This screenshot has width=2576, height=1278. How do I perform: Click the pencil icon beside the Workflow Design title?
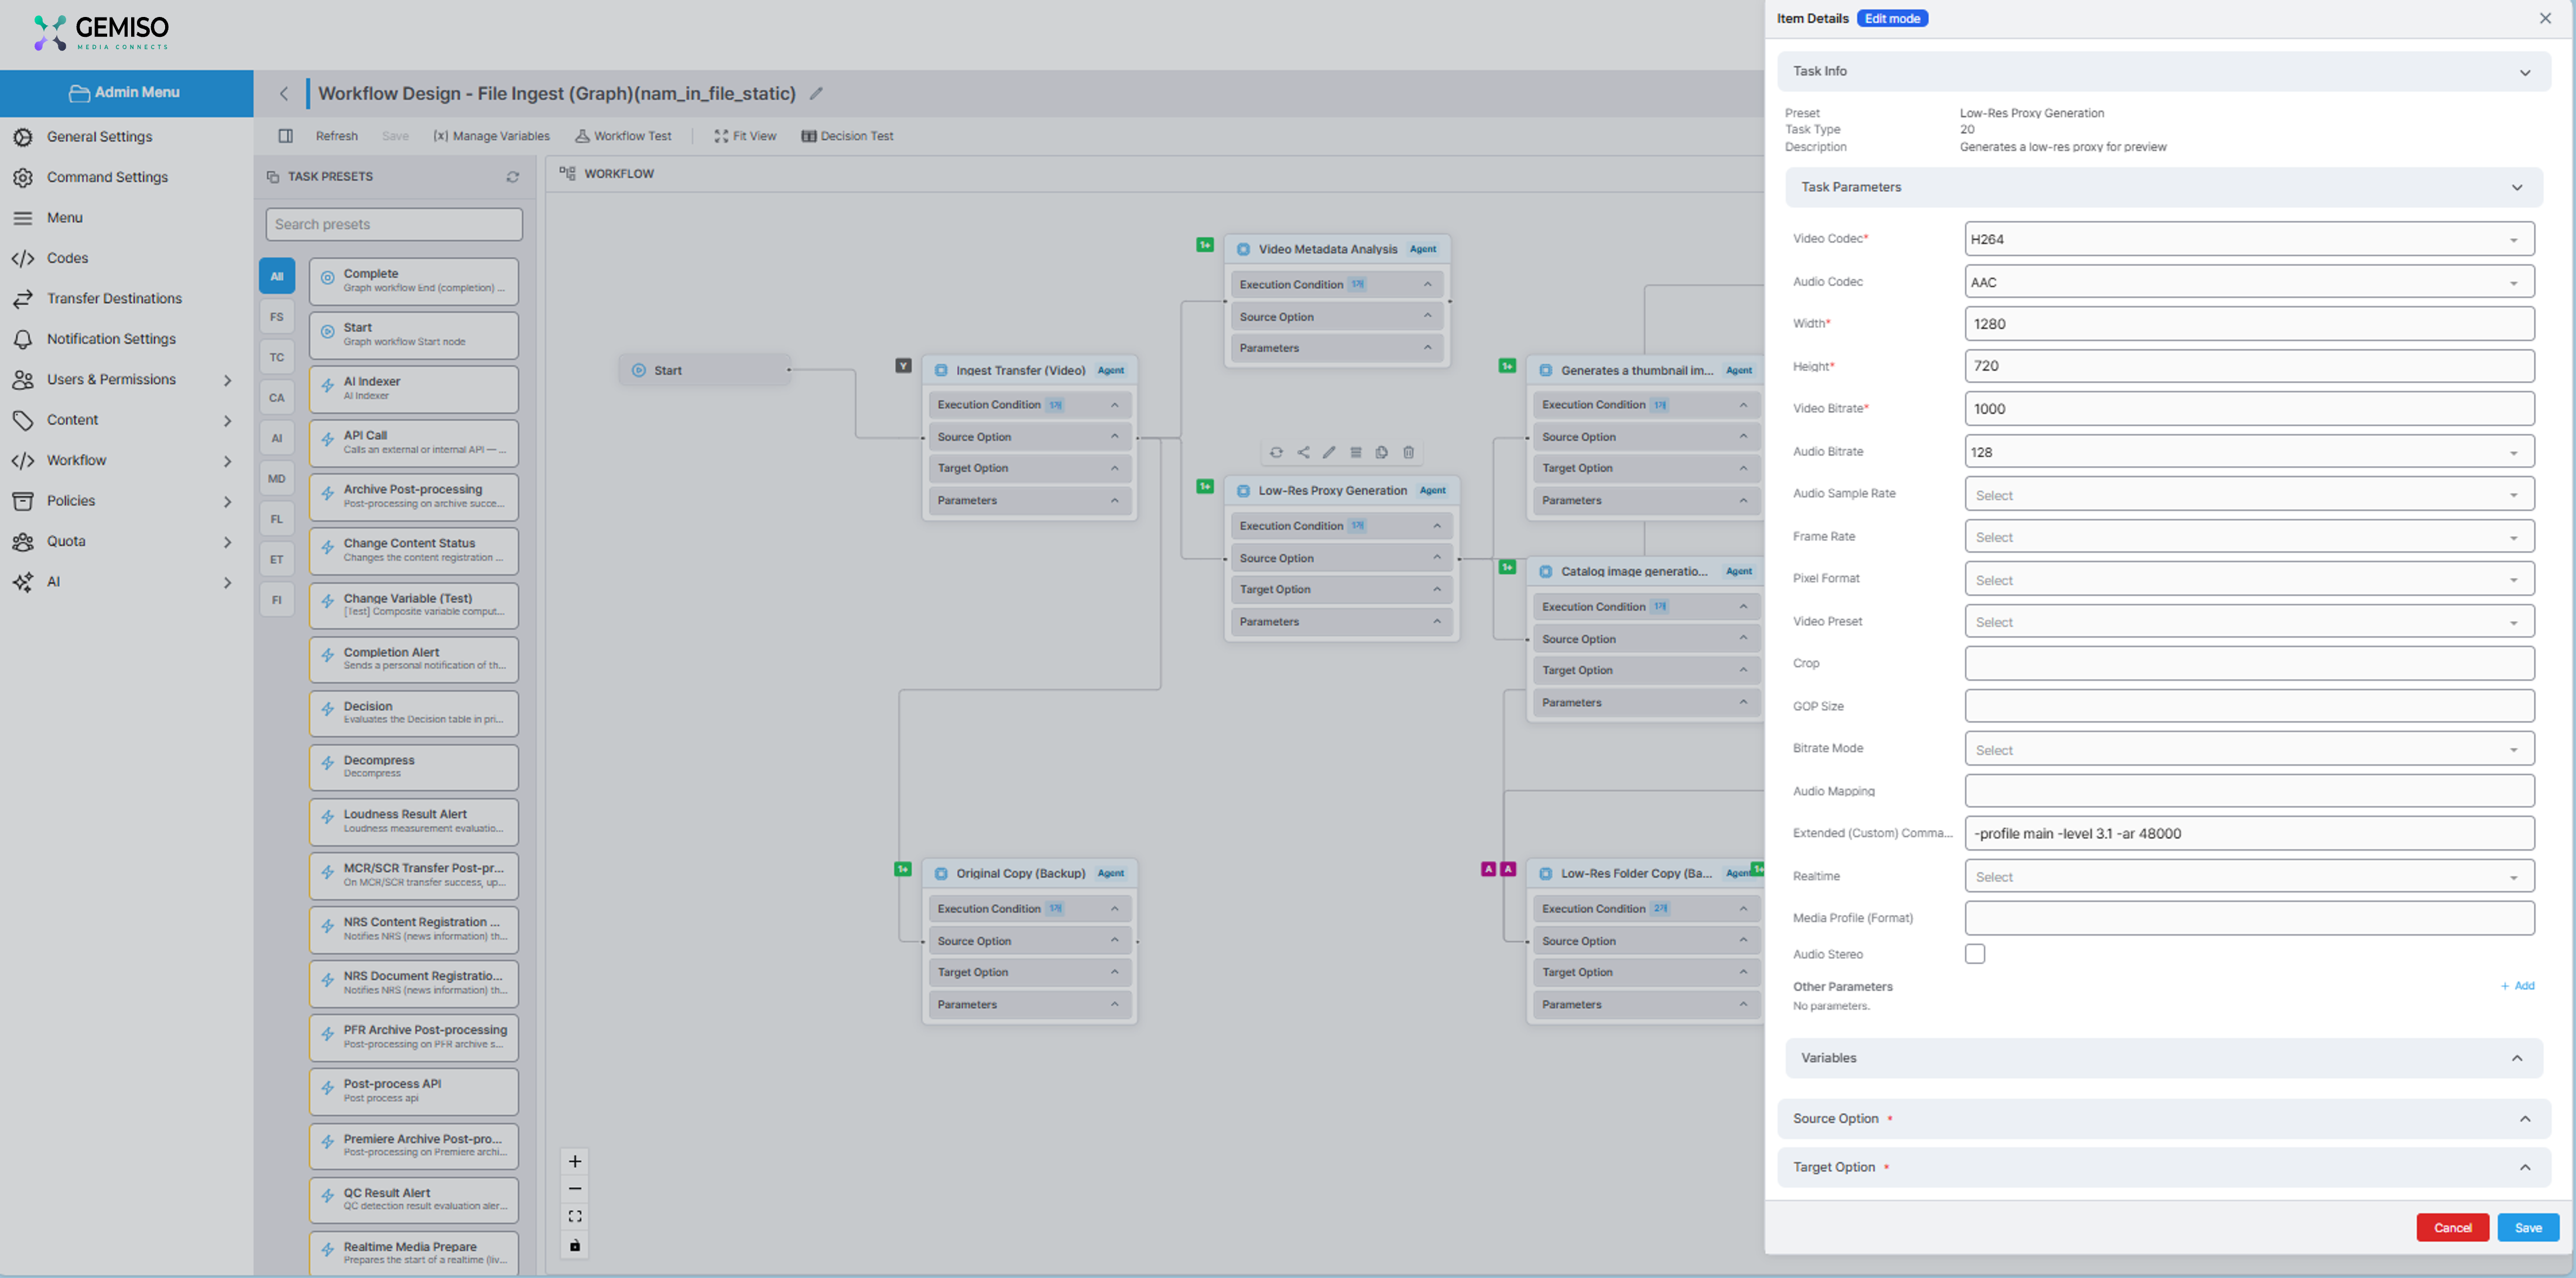(816, 93)
